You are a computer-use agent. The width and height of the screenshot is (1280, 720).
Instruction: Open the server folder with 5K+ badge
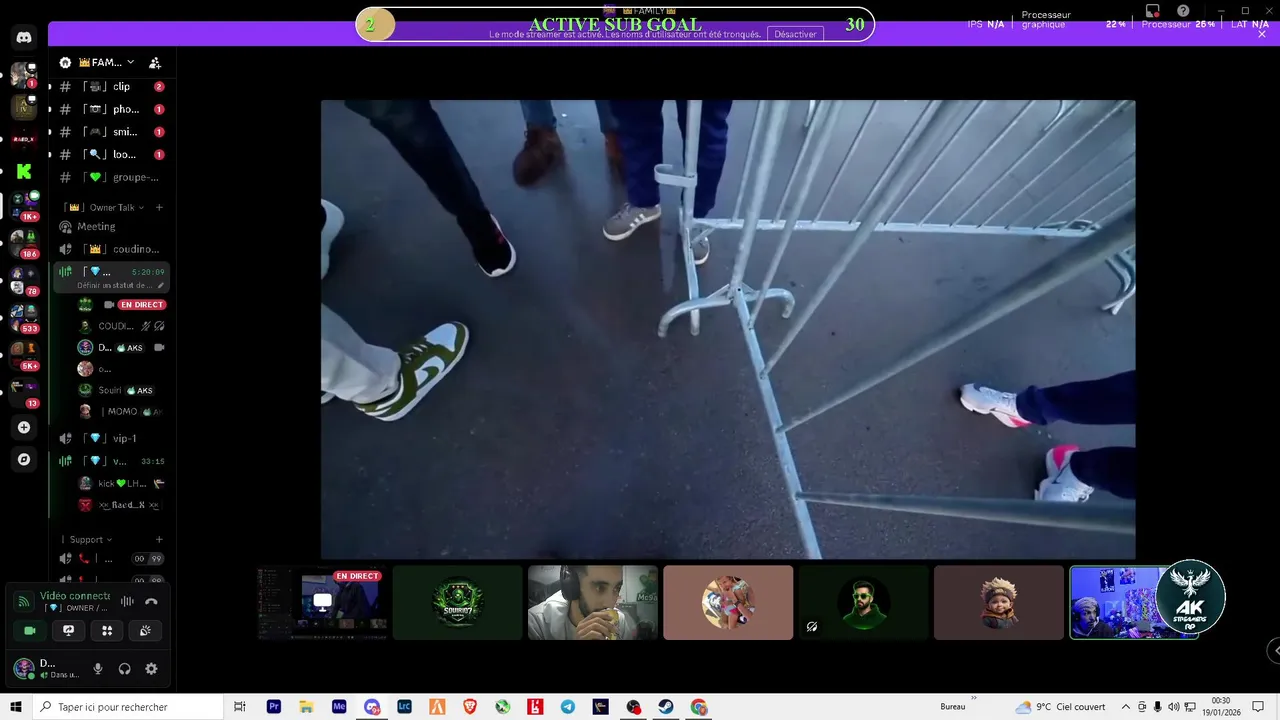(x=24, y=353)
